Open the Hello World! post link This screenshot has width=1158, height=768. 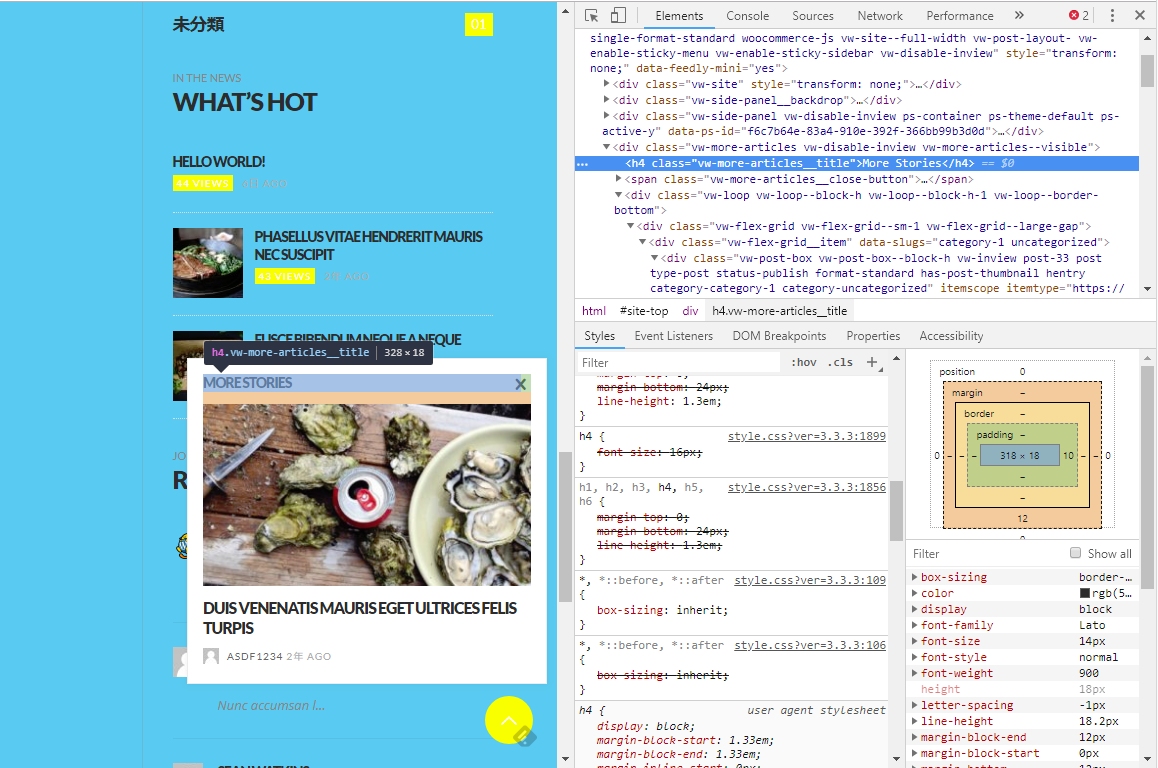pyautogui.click(x=219, y=161)
